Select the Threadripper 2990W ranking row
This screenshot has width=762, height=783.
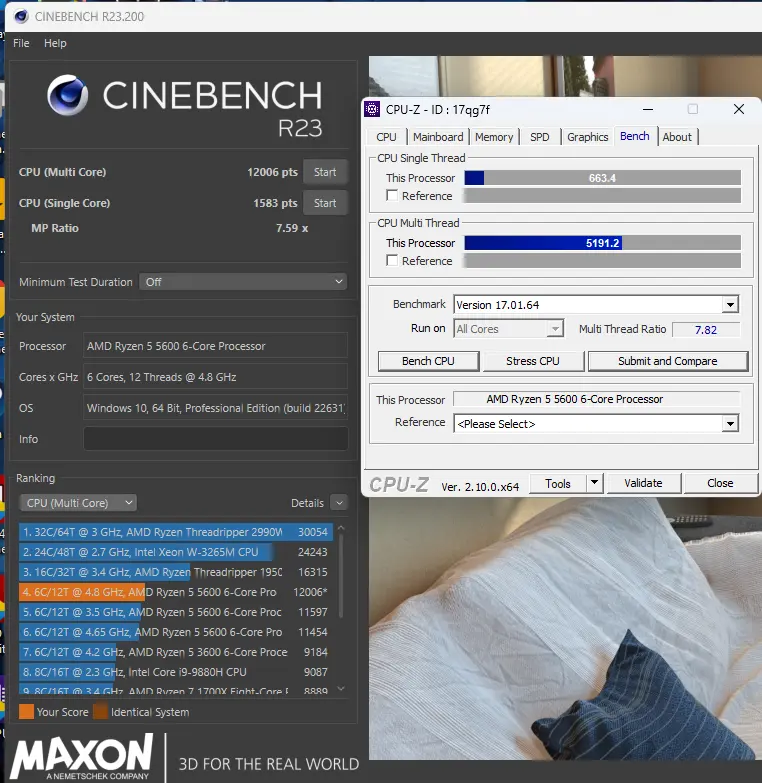[176, 532]
